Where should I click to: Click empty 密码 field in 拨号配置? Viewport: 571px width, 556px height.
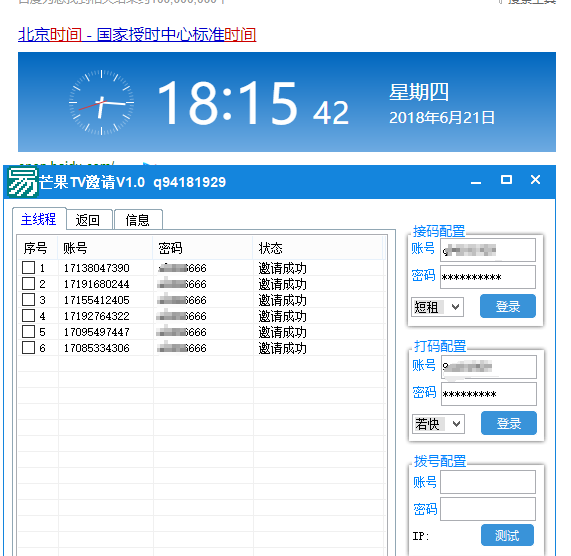click(488, 509)
